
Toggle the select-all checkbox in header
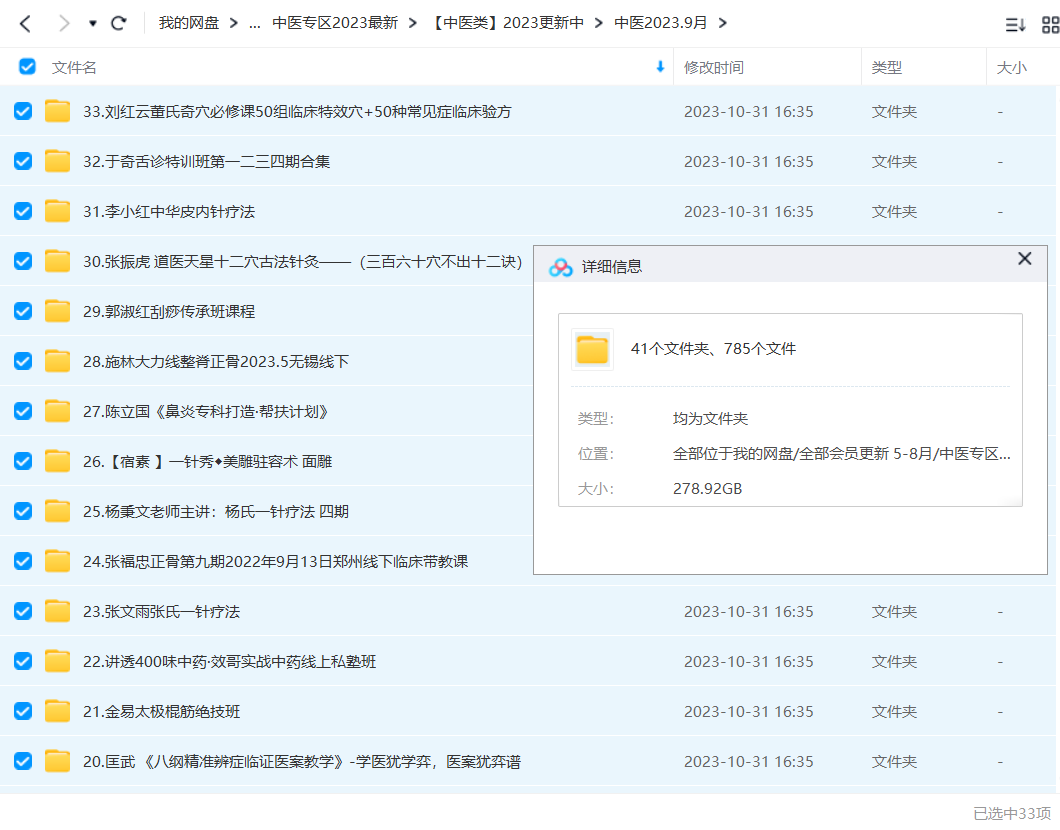pos(27,67)
